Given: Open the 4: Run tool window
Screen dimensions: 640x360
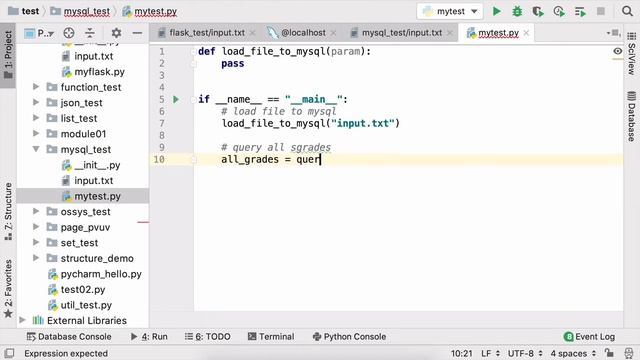Looking at the screenshot, I should 149,337.
